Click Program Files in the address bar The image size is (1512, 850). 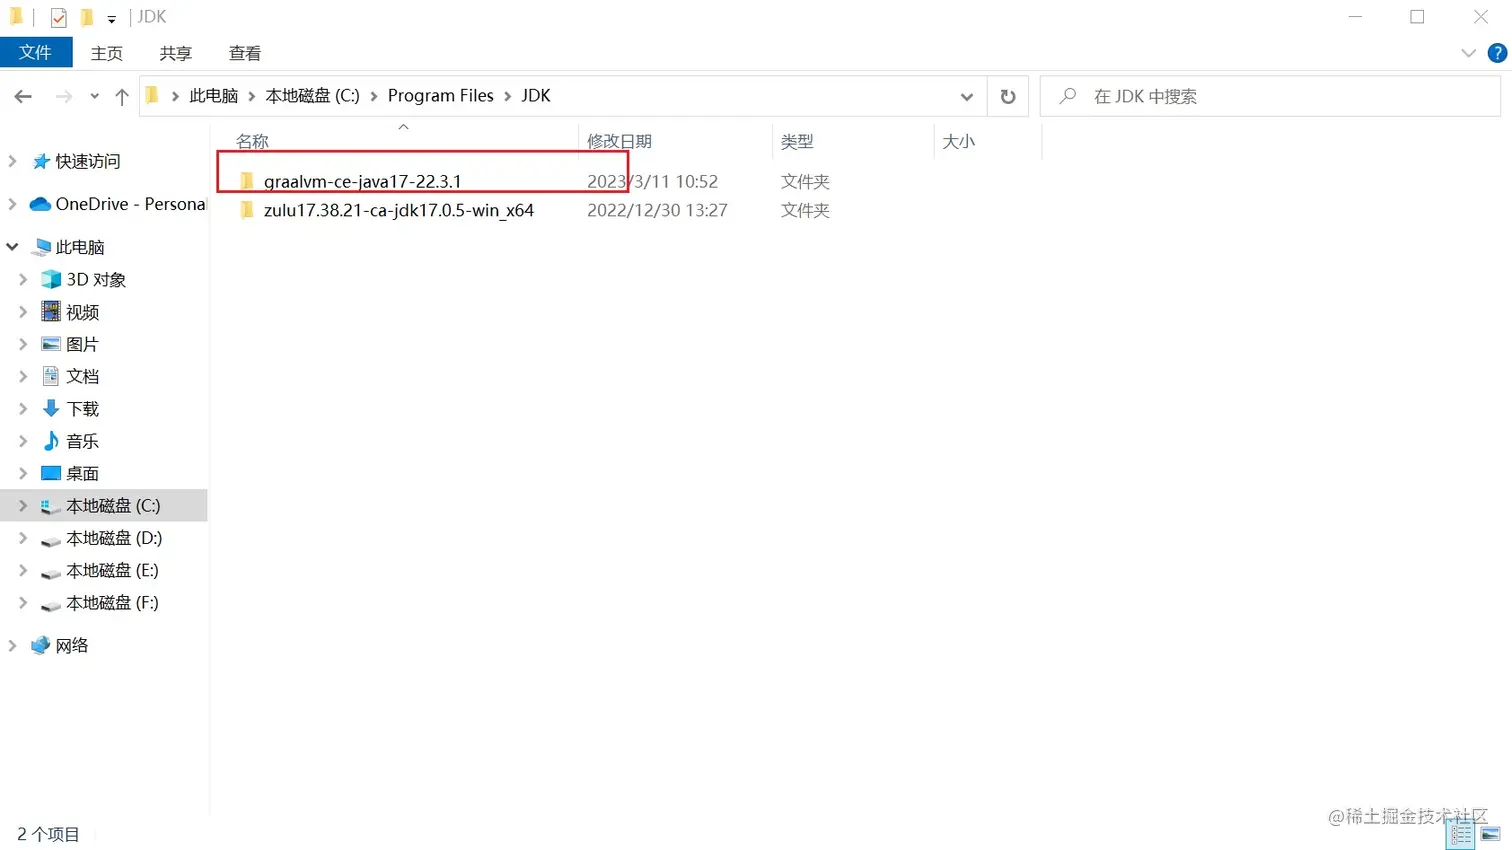point(441,96)
